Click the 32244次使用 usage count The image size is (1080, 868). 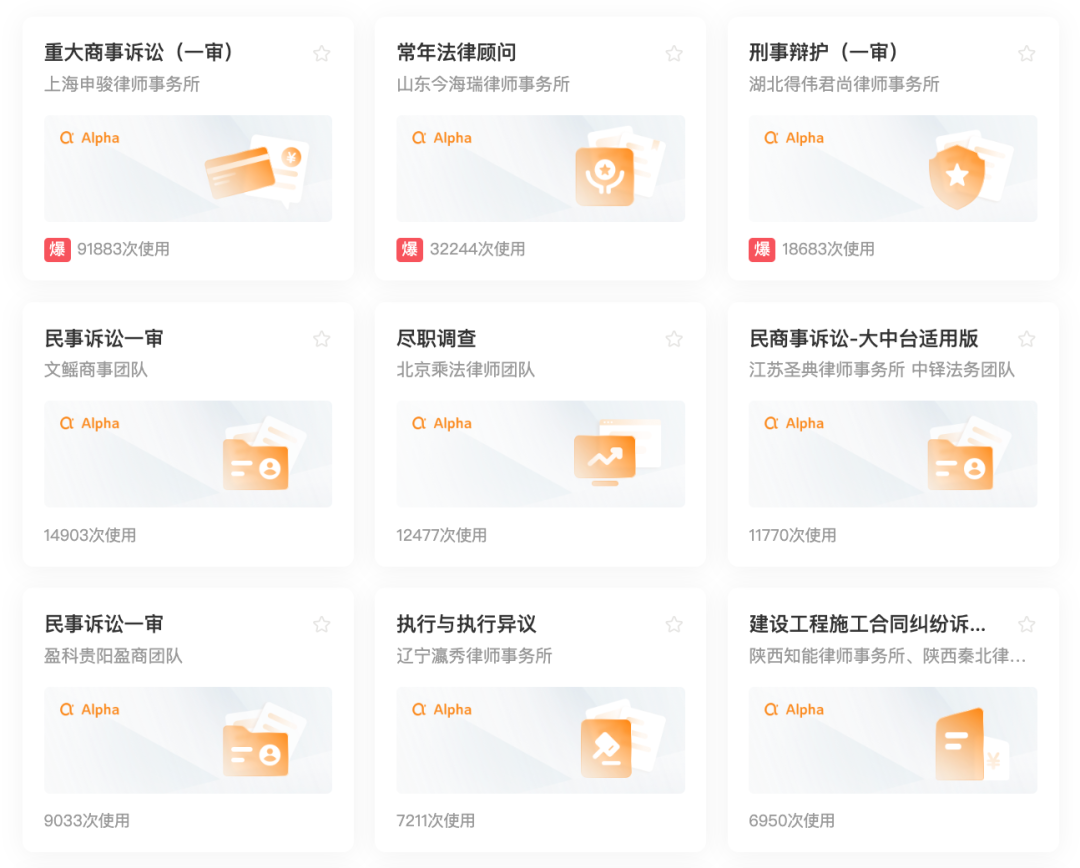click(477, 249)
